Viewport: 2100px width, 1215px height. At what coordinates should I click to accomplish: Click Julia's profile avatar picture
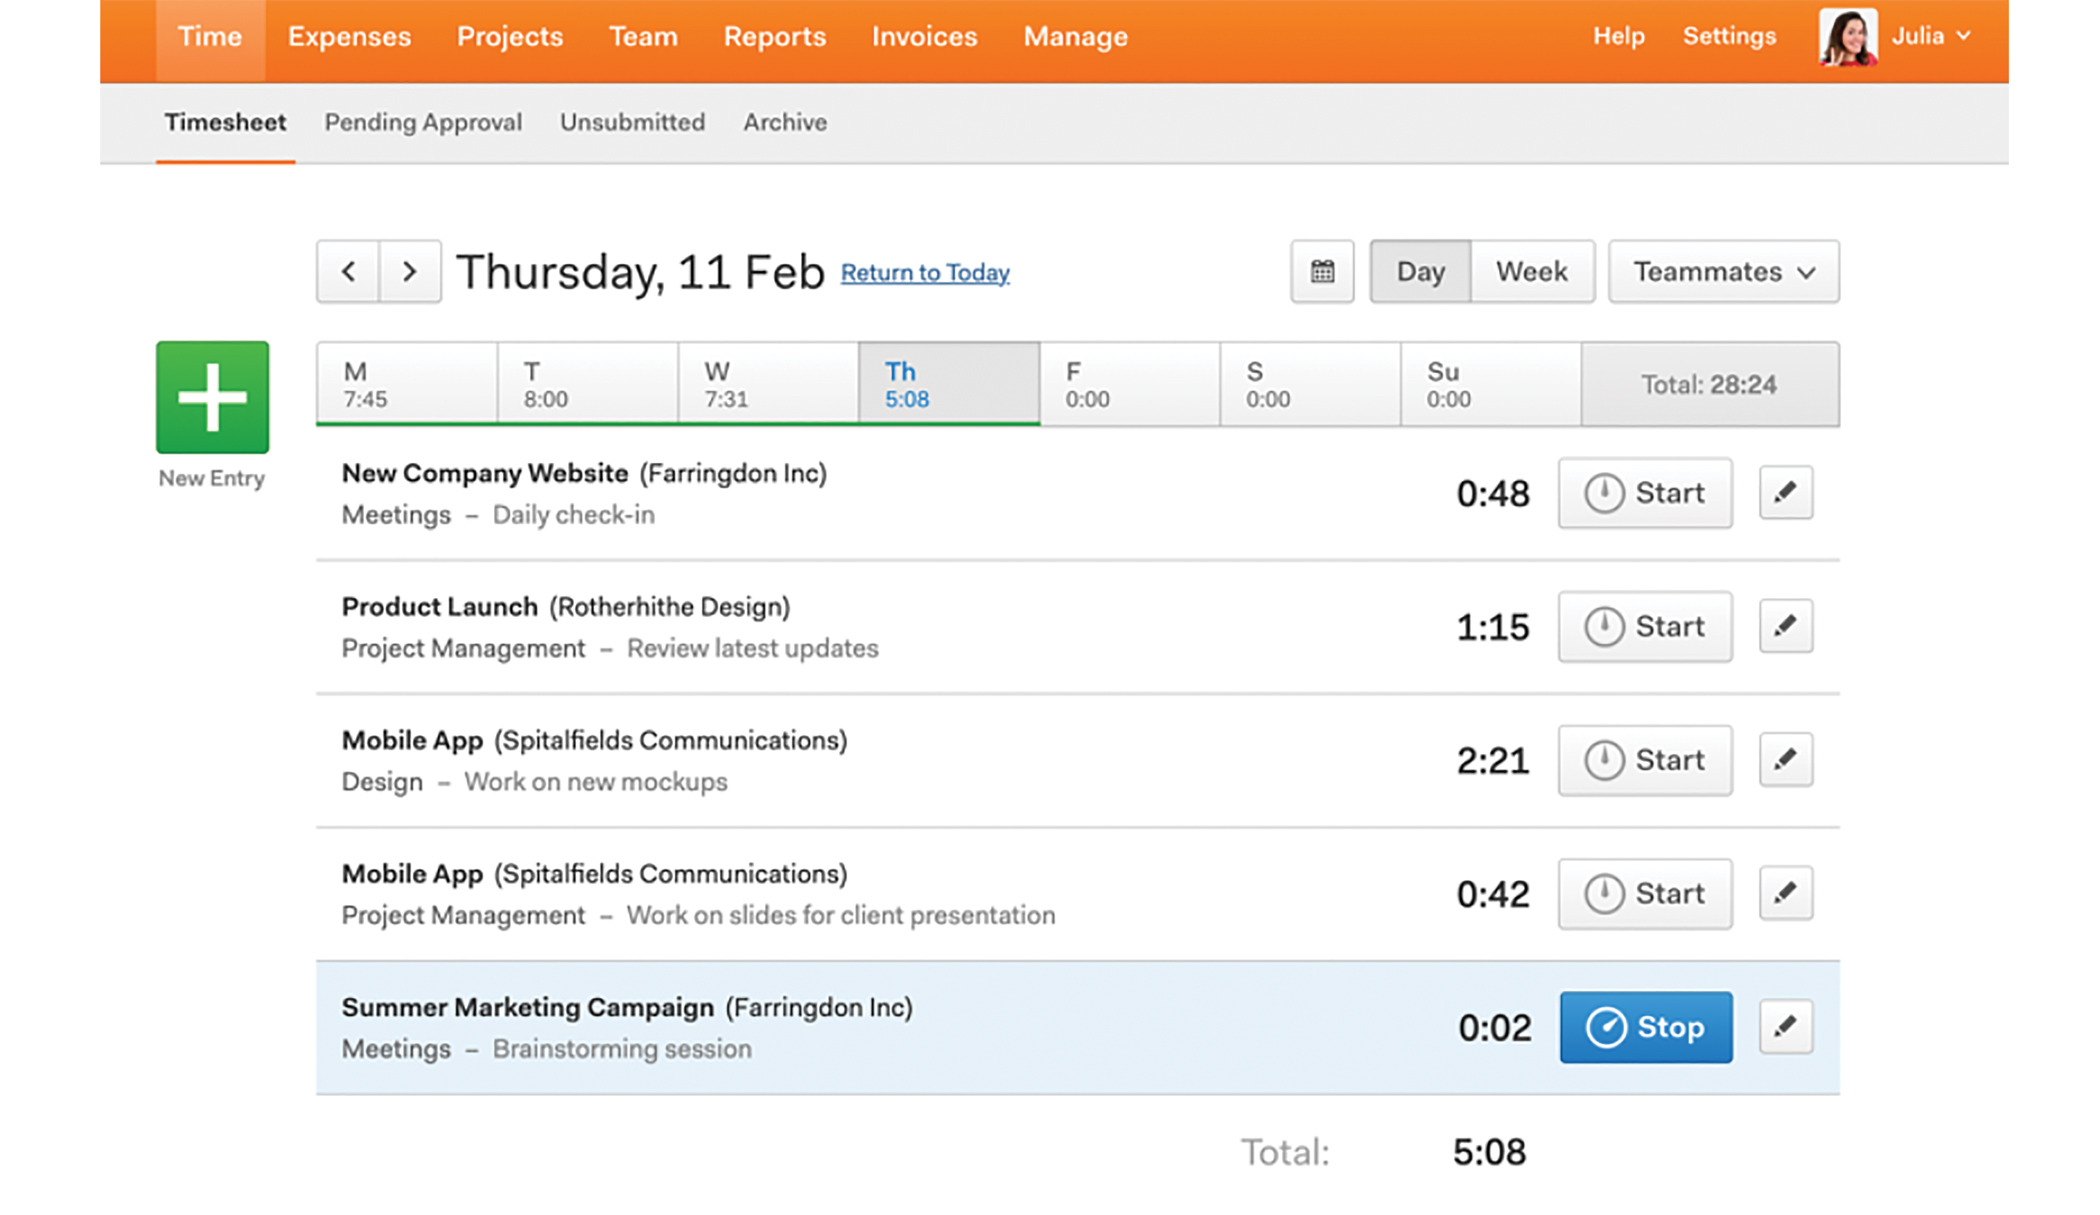[x=1847, y=37]
